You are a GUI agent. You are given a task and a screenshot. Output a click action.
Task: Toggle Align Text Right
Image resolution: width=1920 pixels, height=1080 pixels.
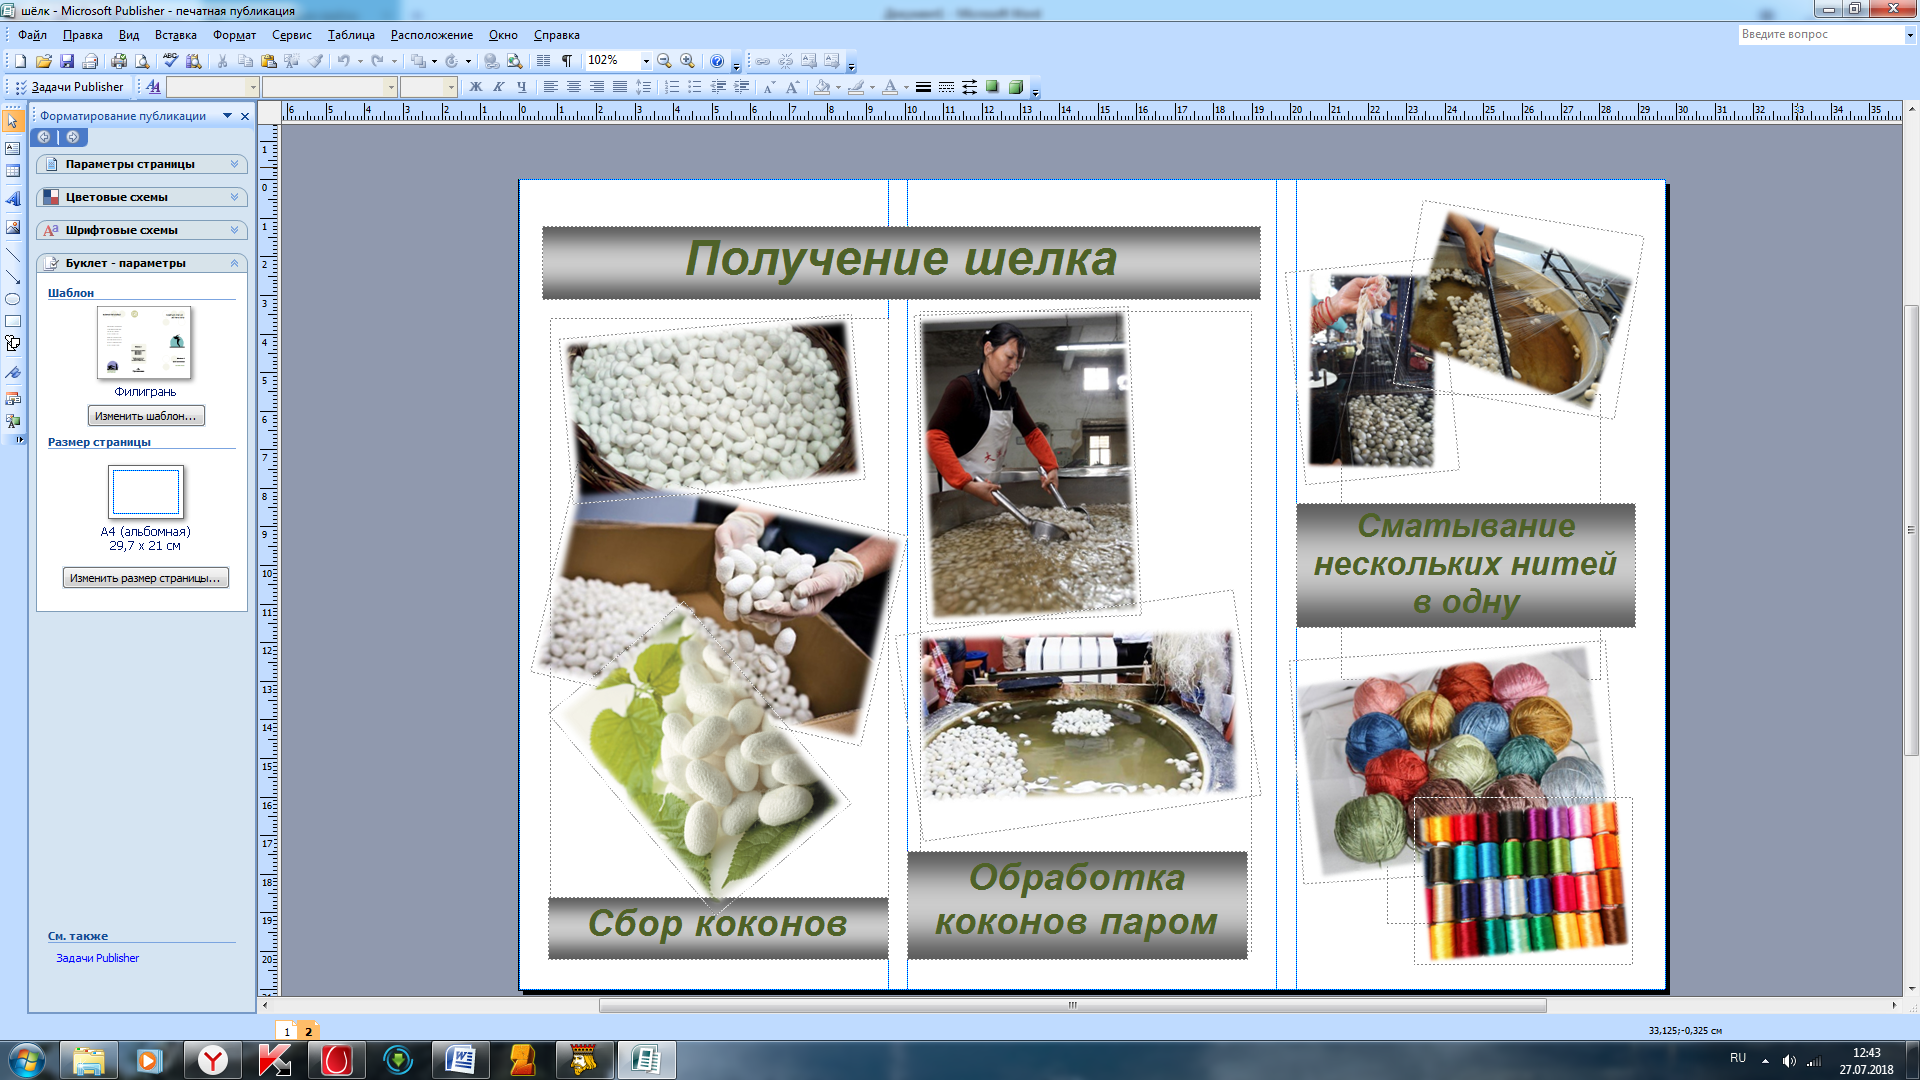point(596,87)
